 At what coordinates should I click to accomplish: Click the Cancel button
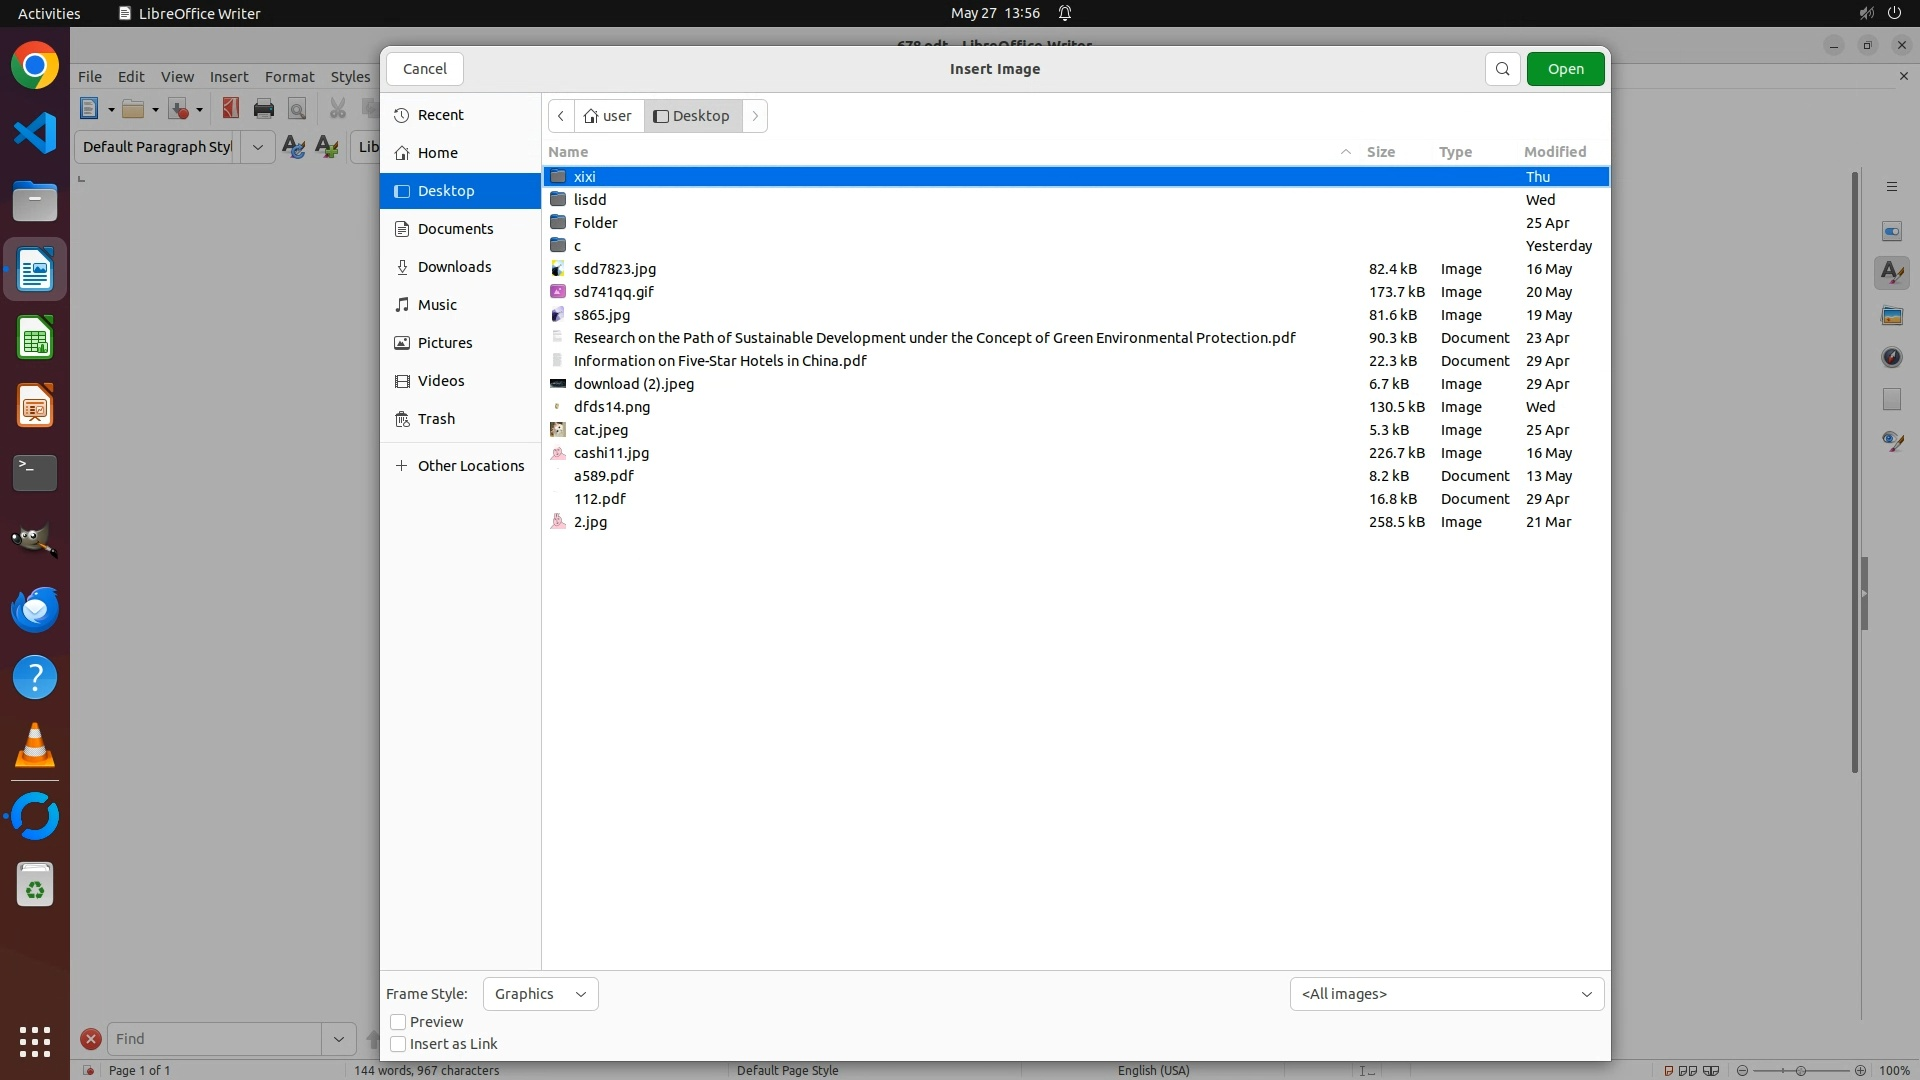(x=425, y=69)
